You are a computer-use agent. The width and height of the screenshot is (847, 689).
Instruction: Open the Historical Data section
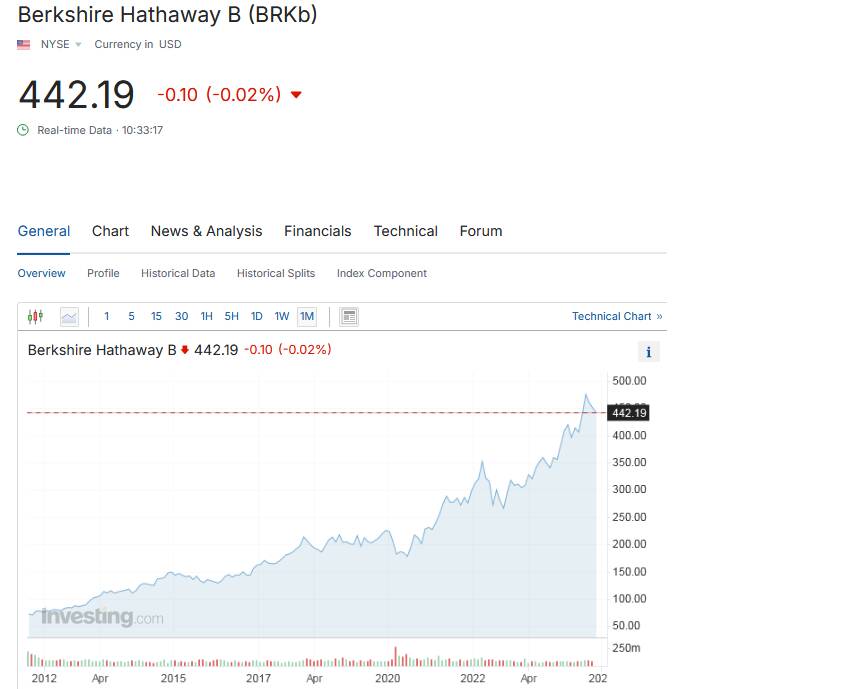(177, 273)
